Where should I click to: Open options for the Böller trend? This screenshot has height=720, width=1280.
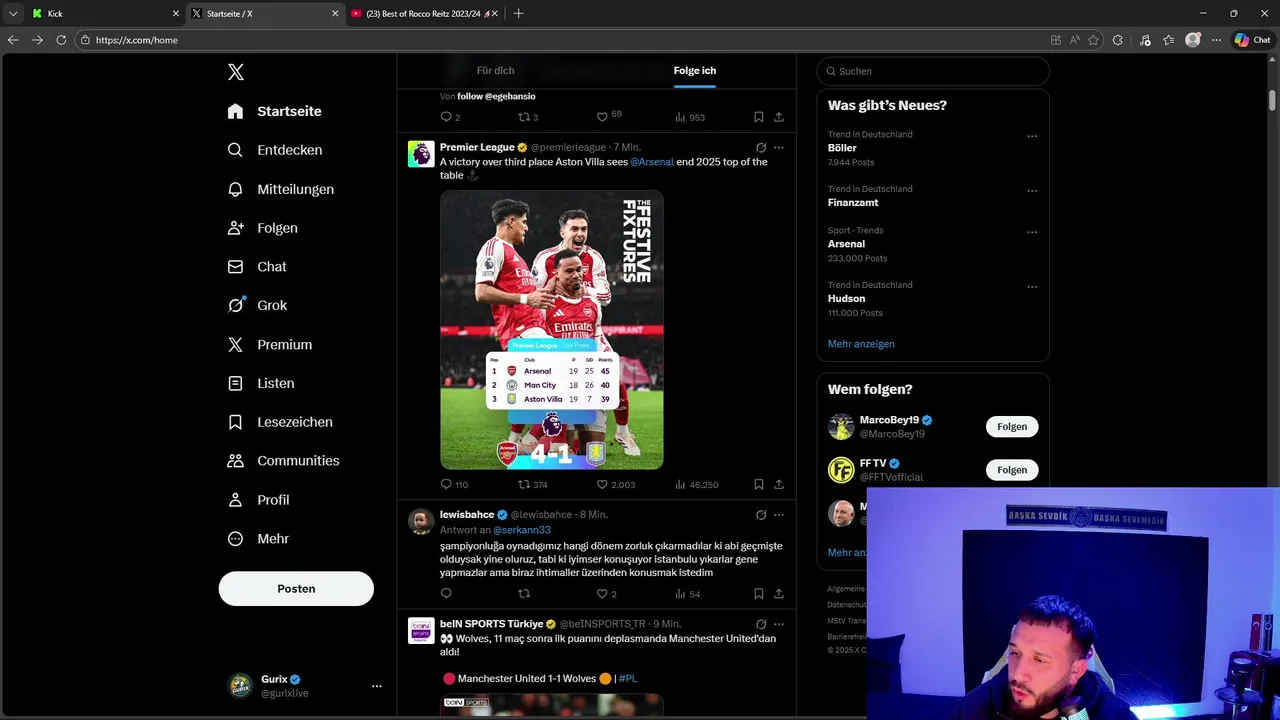click(x=1032, y=136)
